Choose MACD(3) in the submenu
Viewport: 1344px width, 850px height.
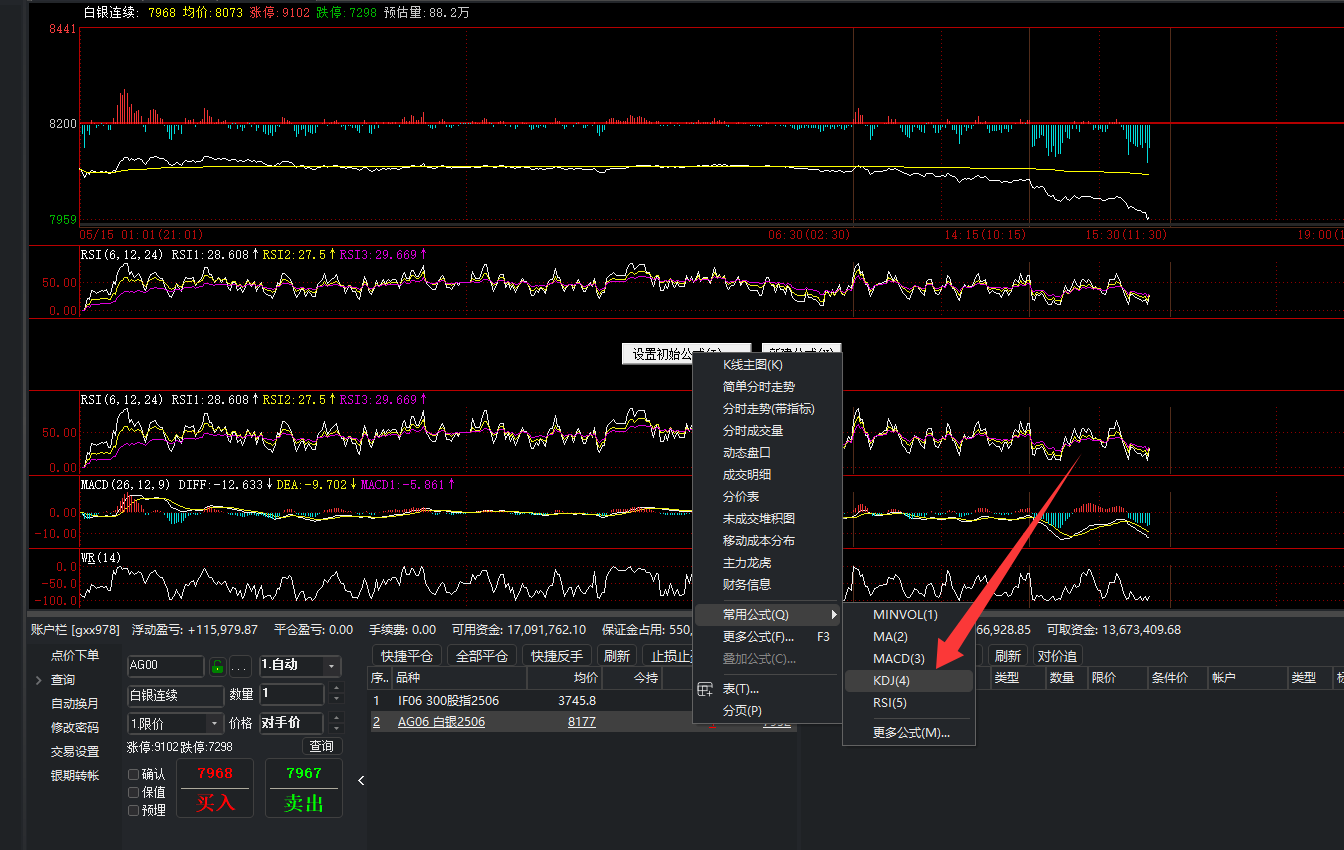click(x=908, y=659)
